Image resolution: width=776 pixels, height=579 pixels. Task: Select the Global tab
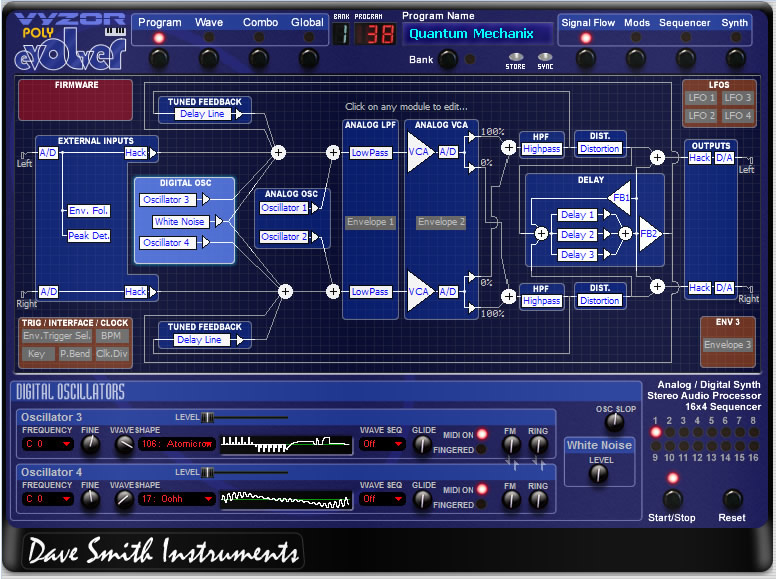307,23
